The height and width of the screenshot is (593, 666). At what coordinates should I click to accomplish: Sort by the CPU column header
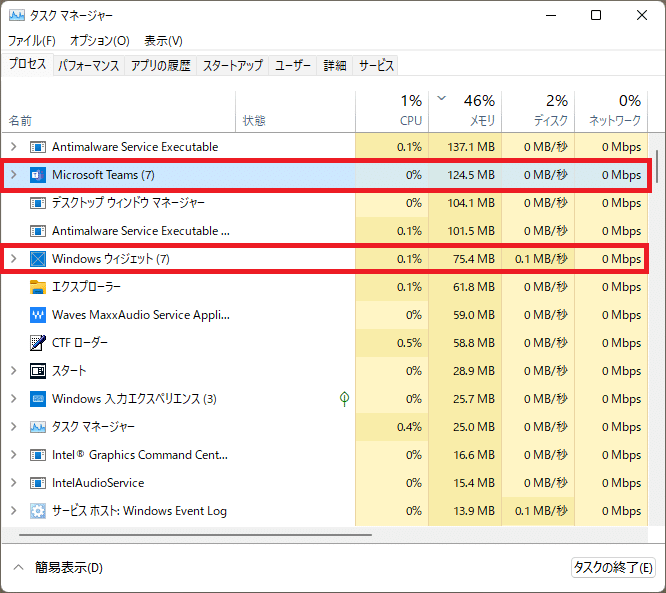point(392,112)
